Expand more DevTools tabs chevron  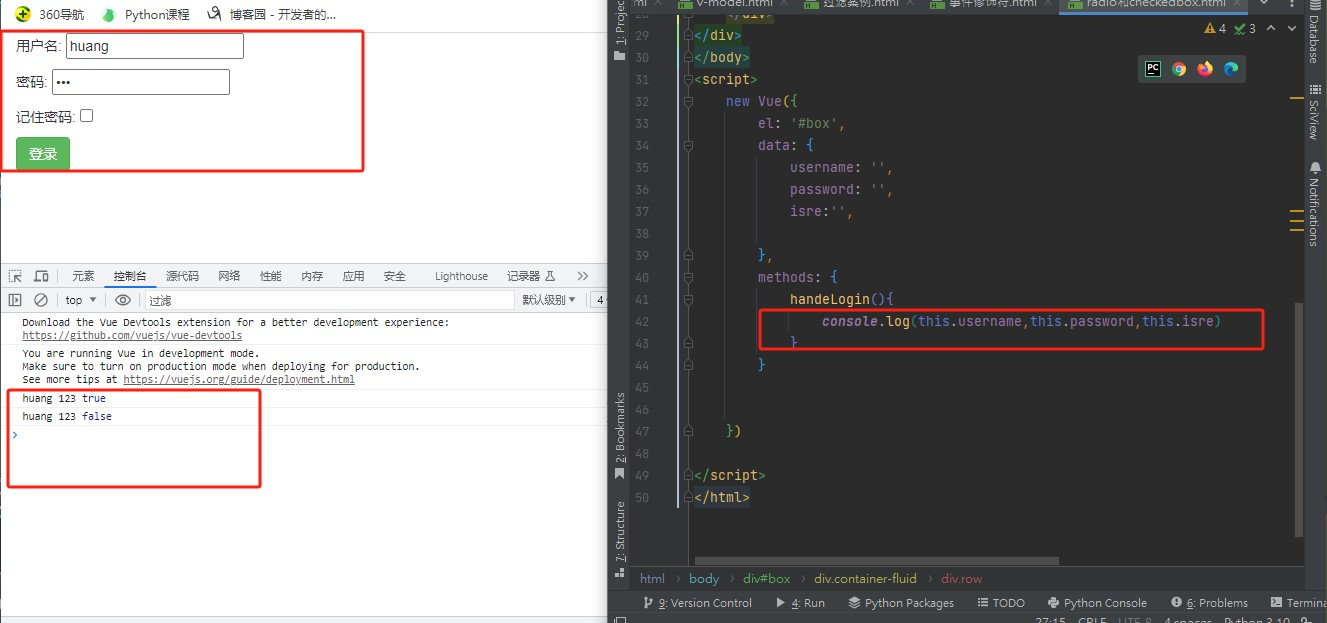coord(583,276)
